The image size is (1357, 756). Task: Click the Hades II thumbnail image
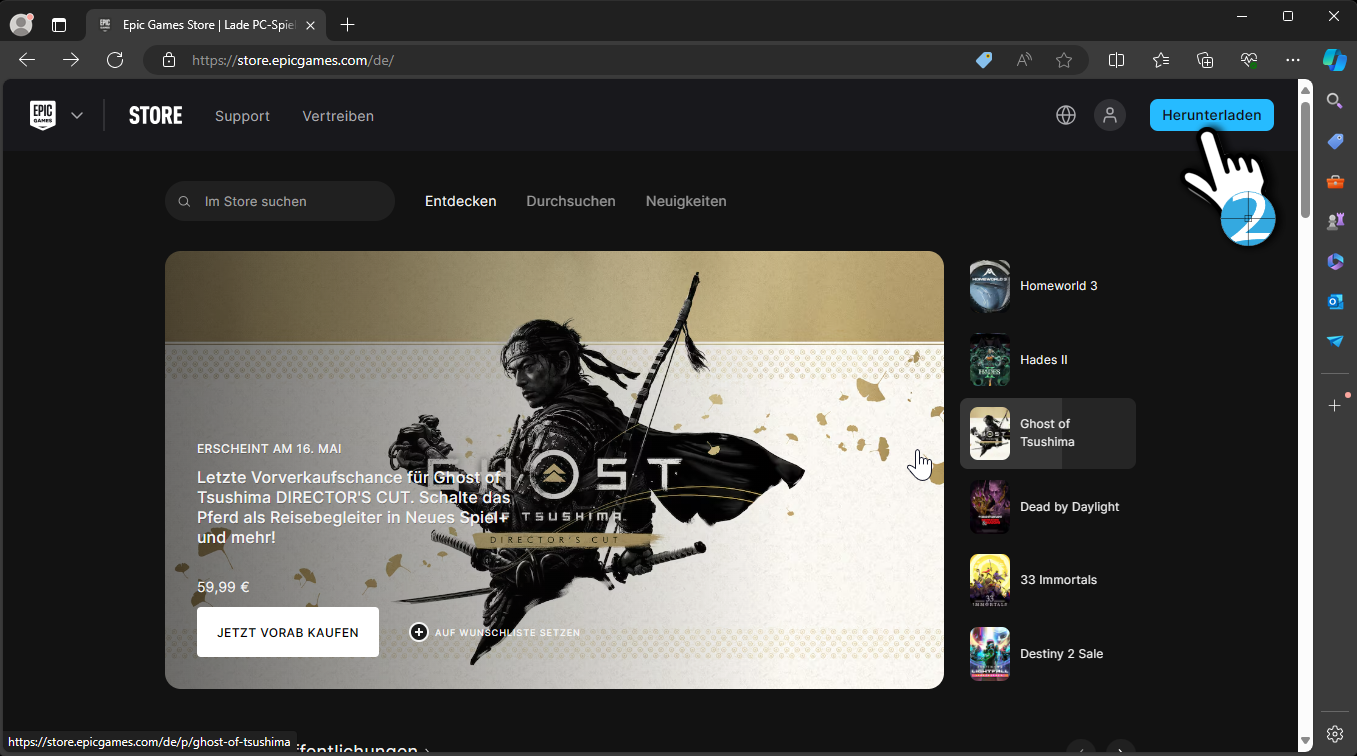tap(990, 360)
